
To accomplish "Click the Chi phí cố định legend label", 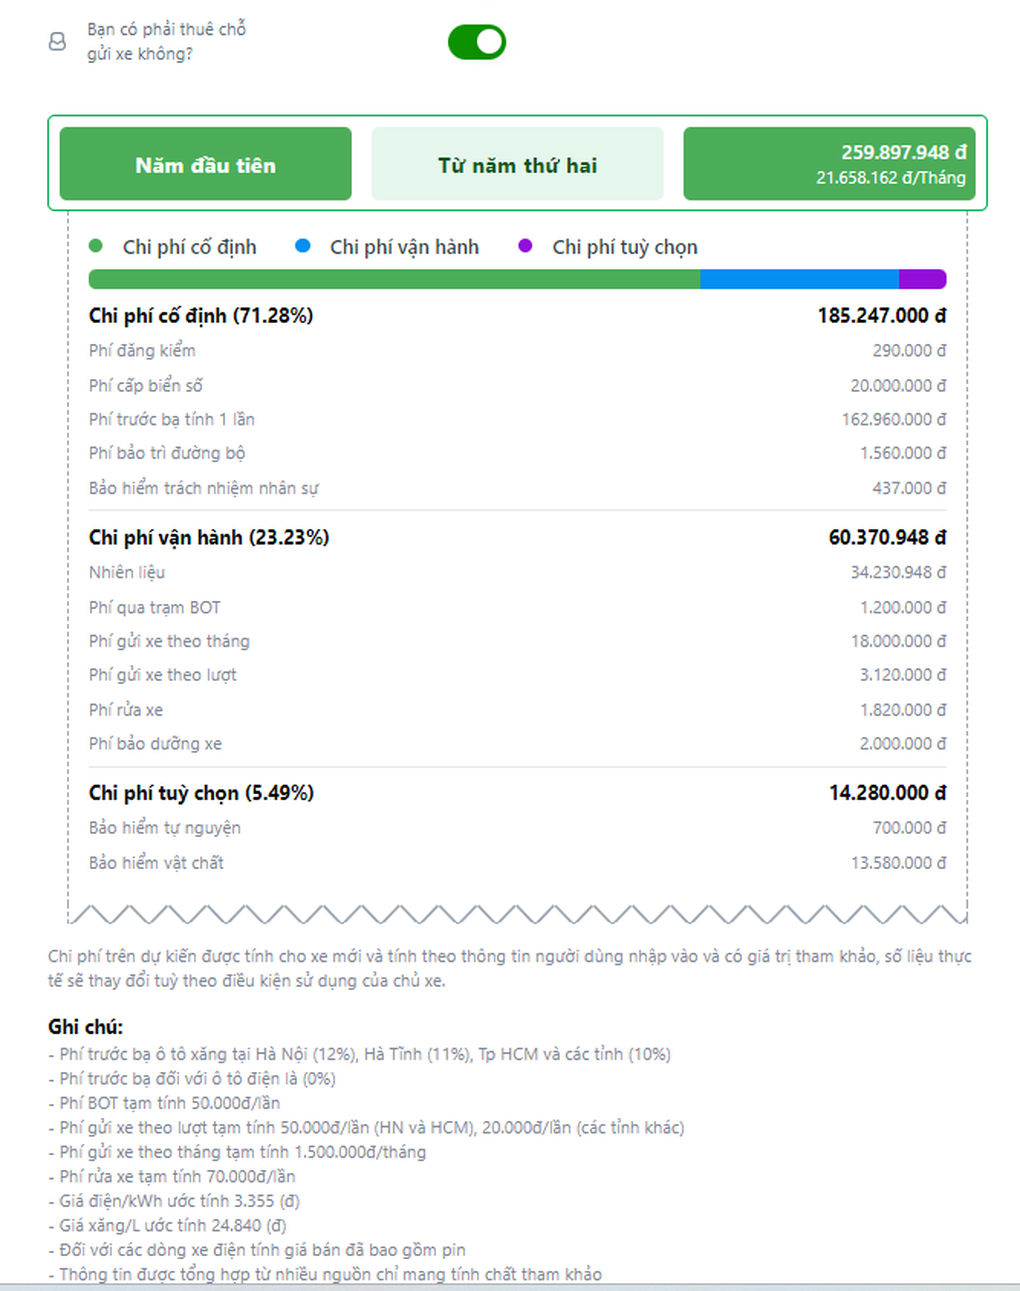I will click(189, 247).
